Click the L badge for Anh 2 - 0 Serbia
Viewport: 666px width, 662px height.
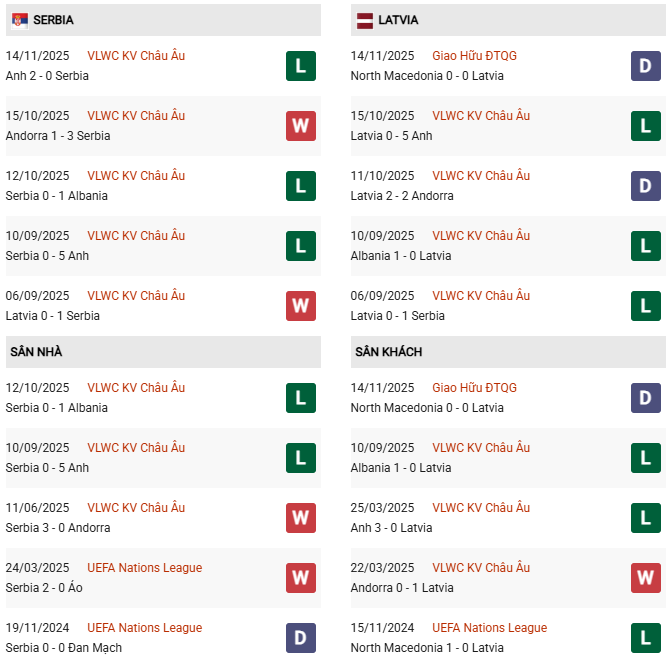coord(301,66)
